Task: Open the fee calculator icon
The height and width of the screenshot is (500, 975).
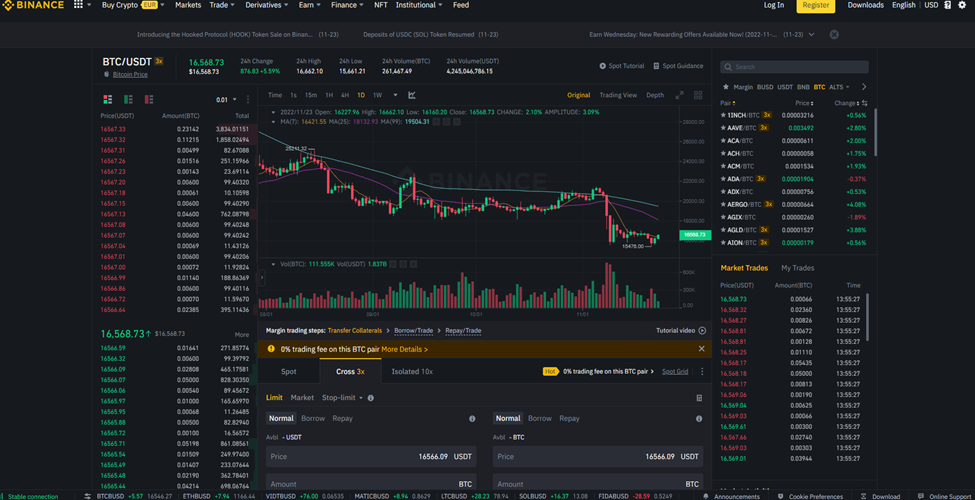Action: click(699, 398)
